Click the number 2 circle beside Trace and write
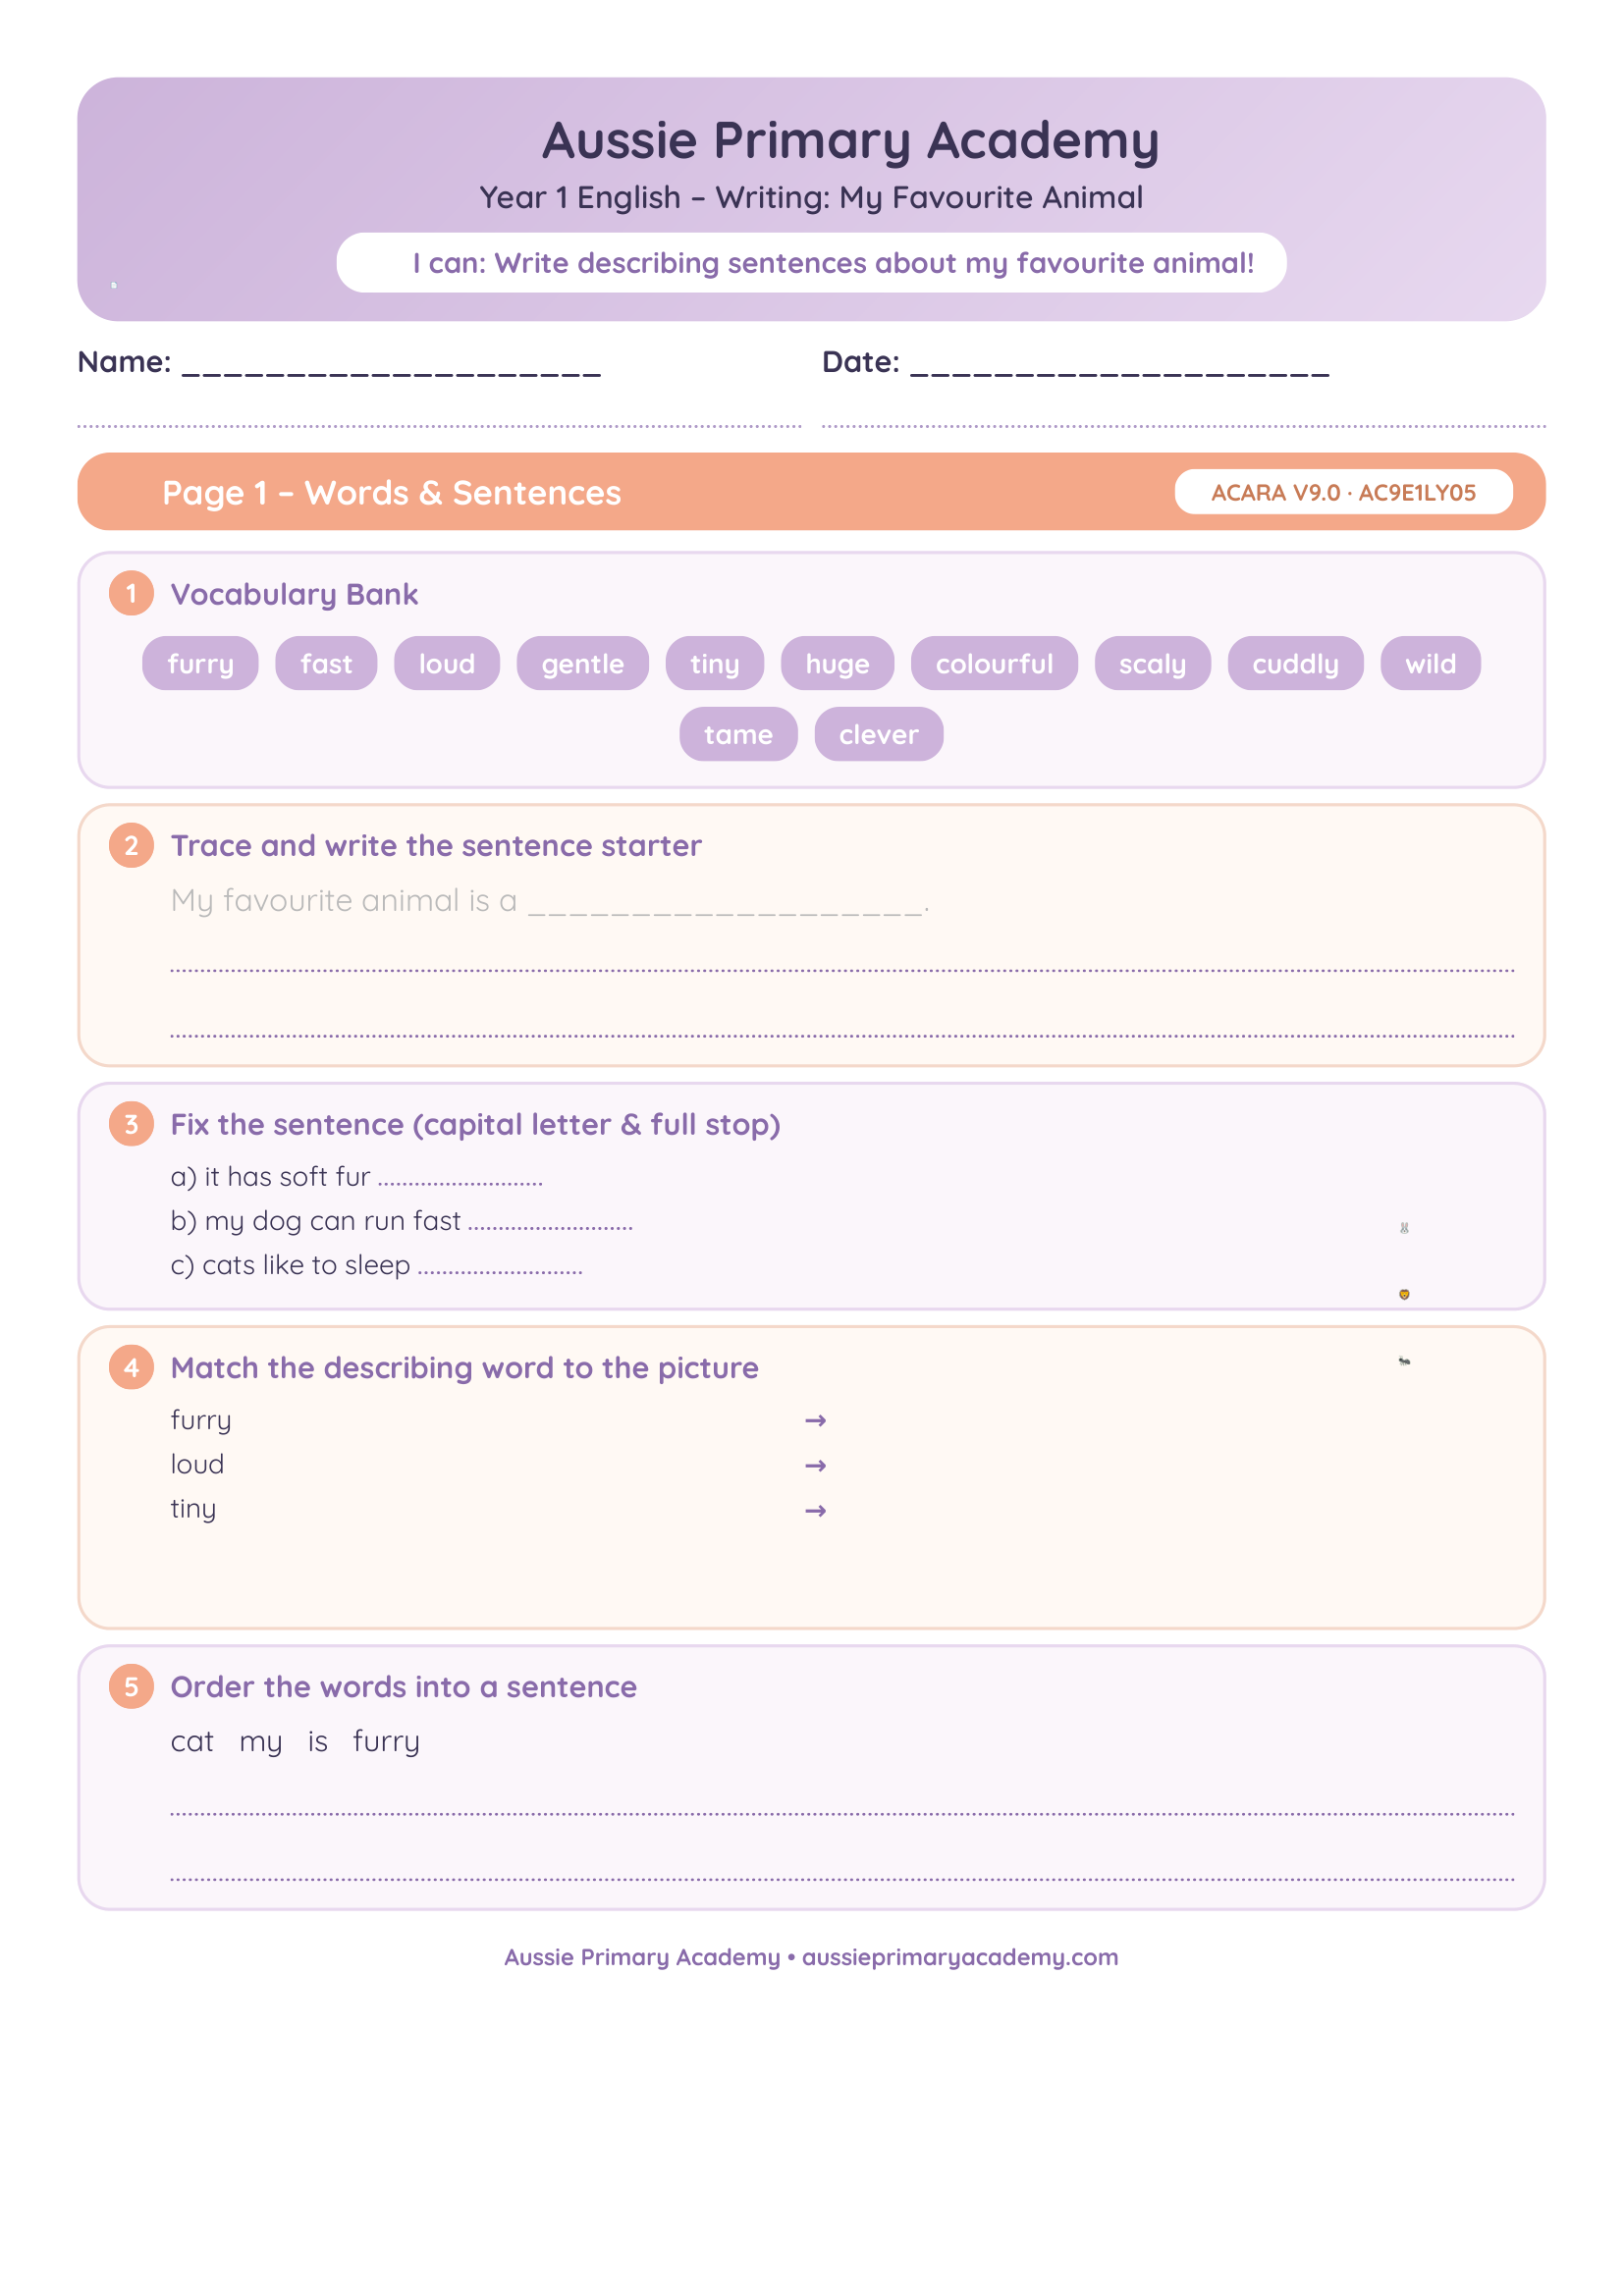Viewport: 1624px width, 2296px height. (131, 845)
